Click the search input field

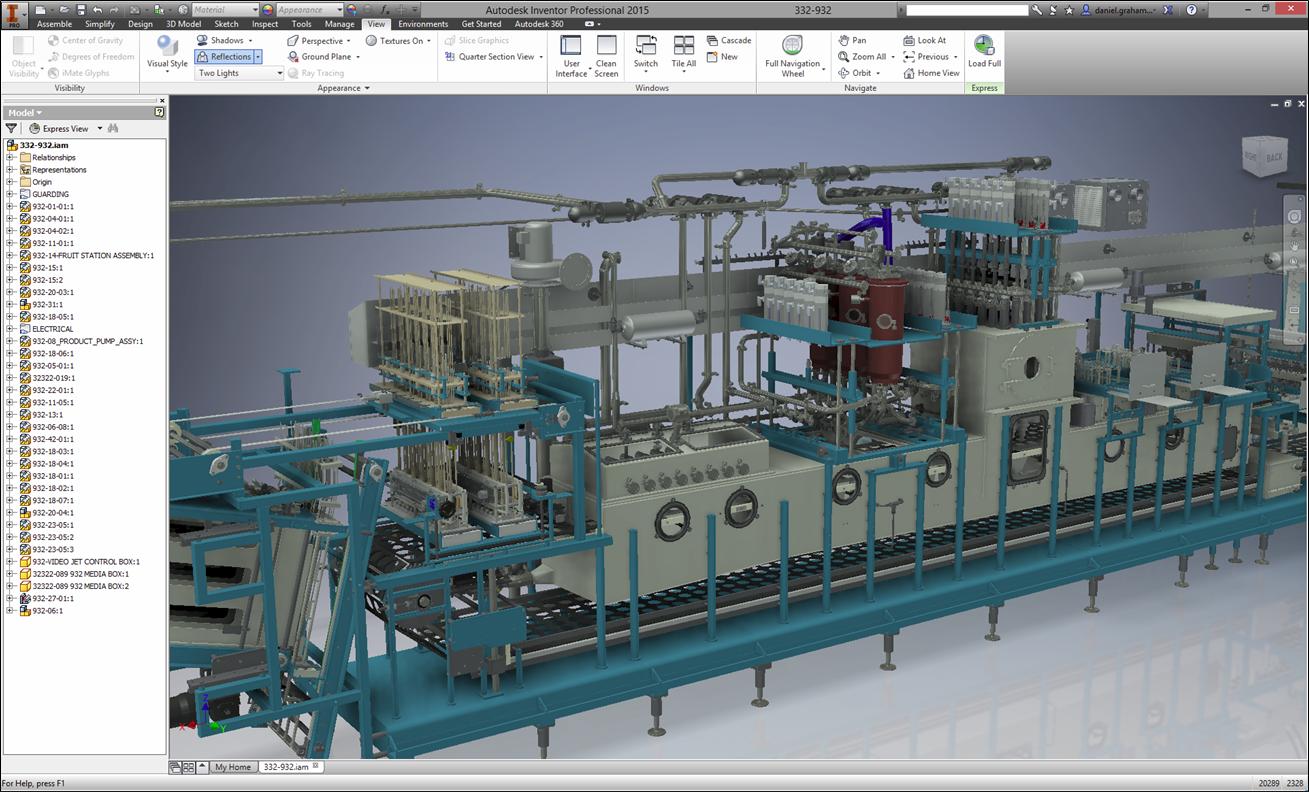(965, 9)
